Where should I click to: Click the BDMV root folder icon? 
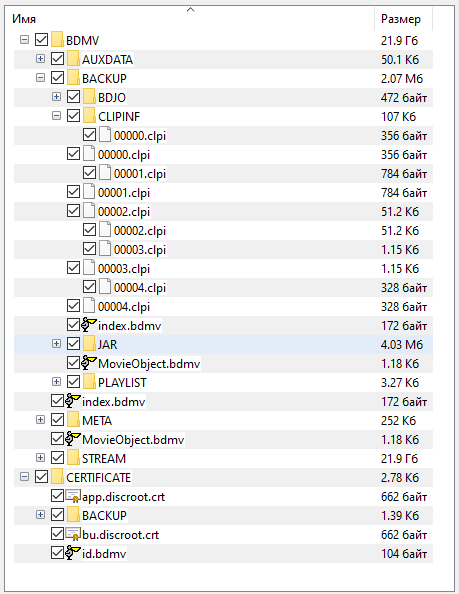[57, 40]
